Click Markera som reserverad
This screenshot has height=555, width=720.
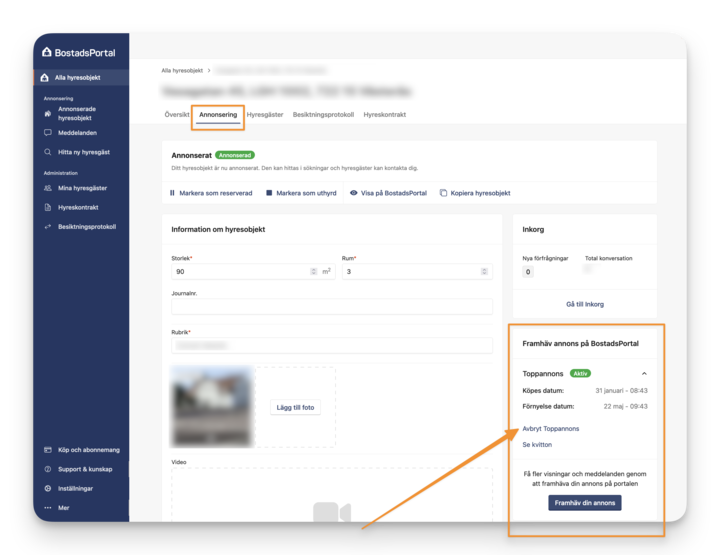(216, 193)
